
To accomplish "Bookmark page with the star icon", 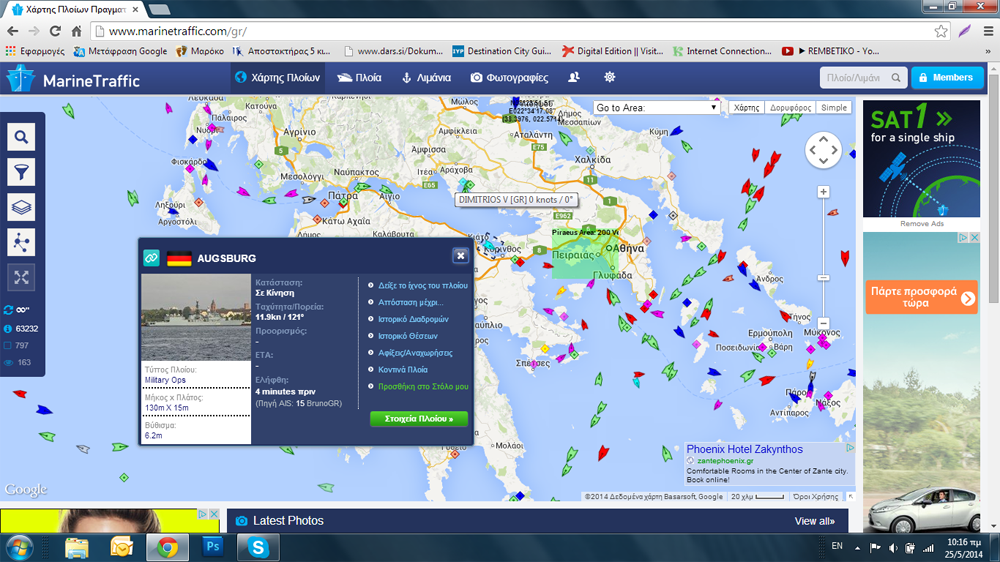I will (941, 31).
